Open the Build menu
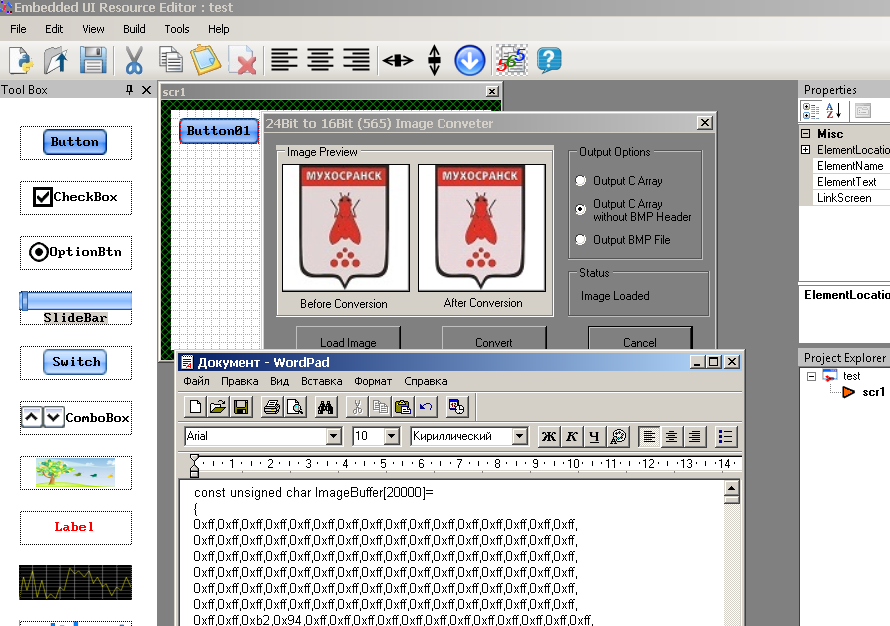This screenshot has width=890, height=626. (134, 29)
